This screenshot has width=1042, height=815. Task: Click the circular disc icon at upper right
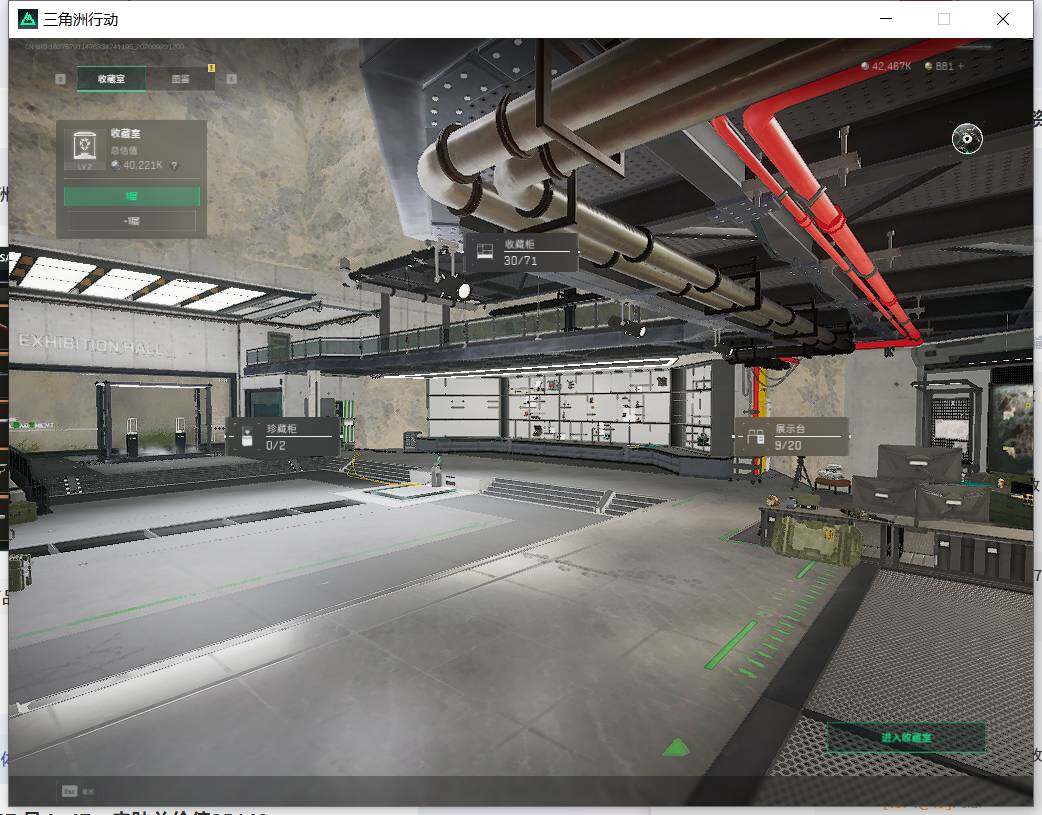pyautogui.click(x=967, y=138)
